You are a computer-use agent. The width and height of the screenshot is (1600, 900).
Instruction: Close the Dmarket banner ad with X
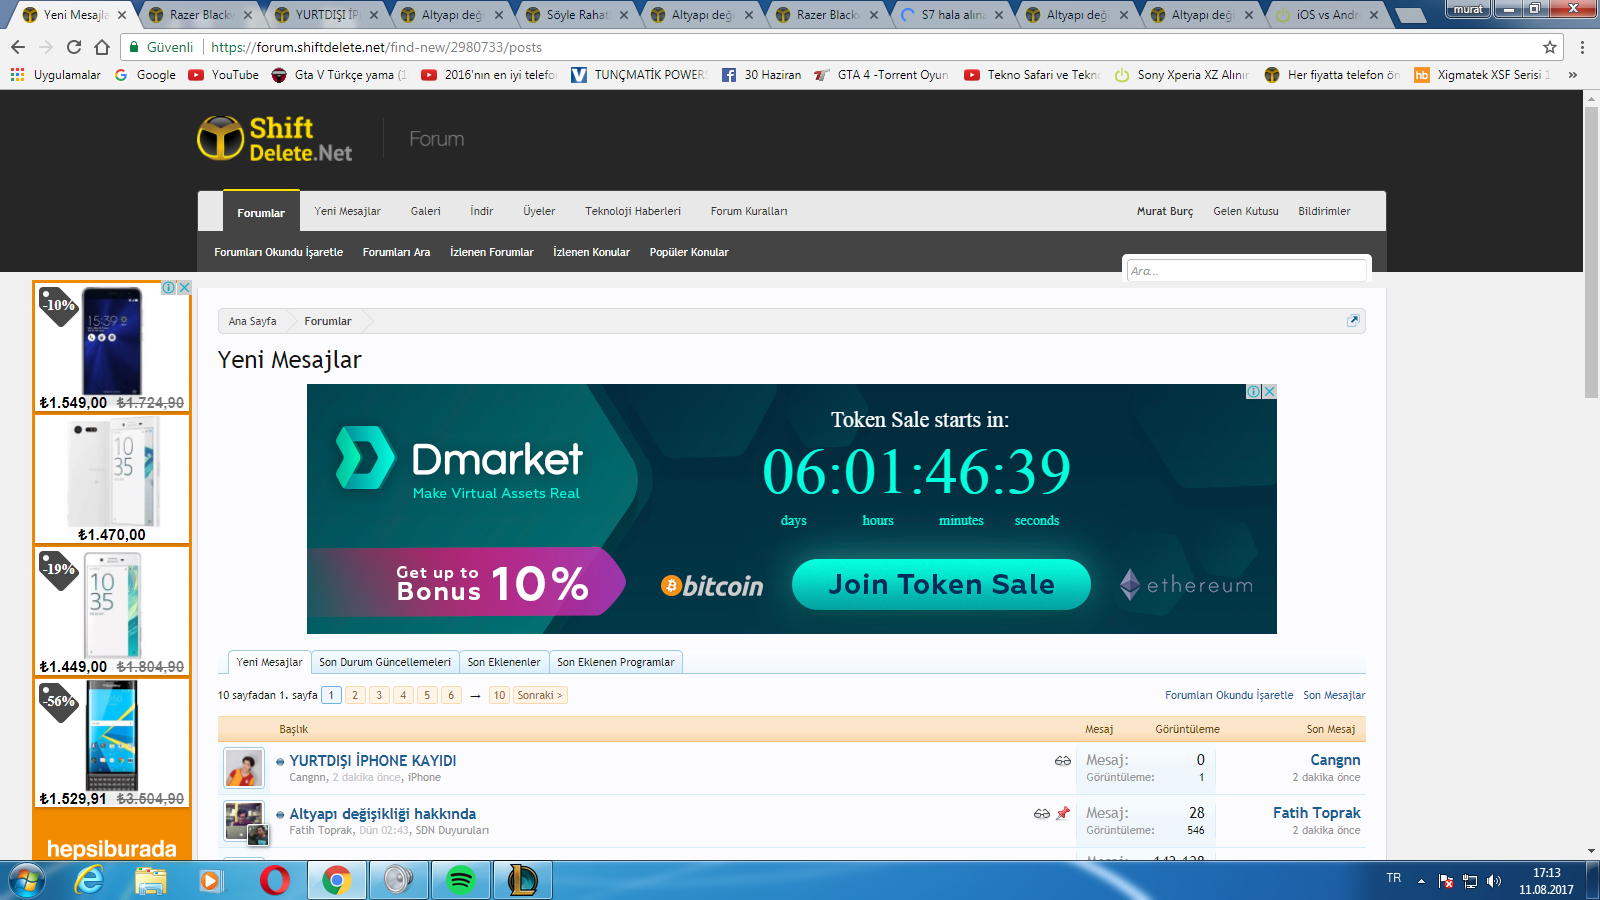1269,392
